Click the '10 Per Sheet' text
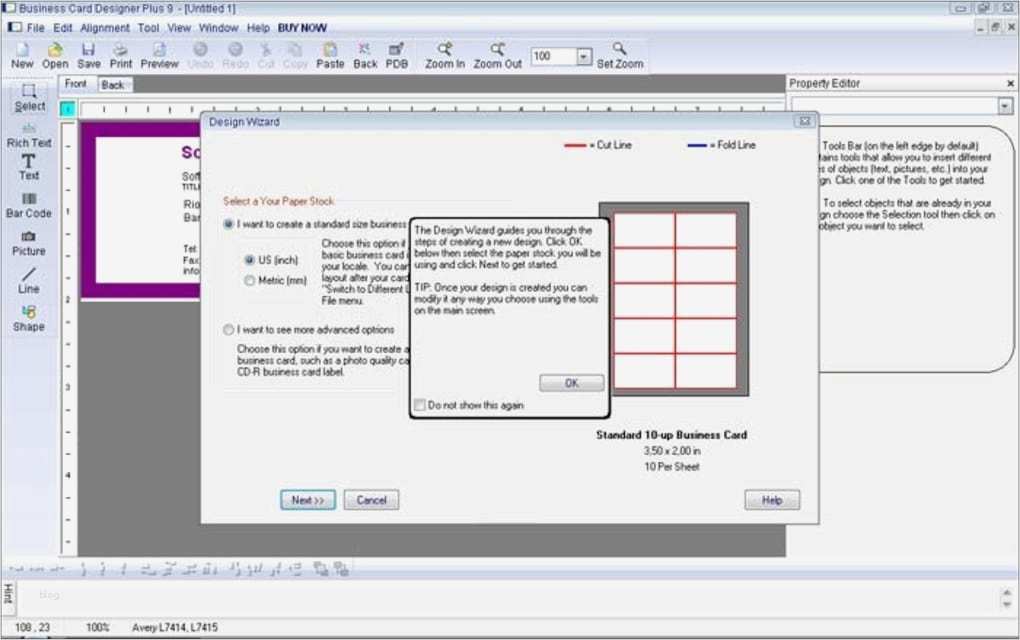 pyautogui.click(x=671, y=467)
